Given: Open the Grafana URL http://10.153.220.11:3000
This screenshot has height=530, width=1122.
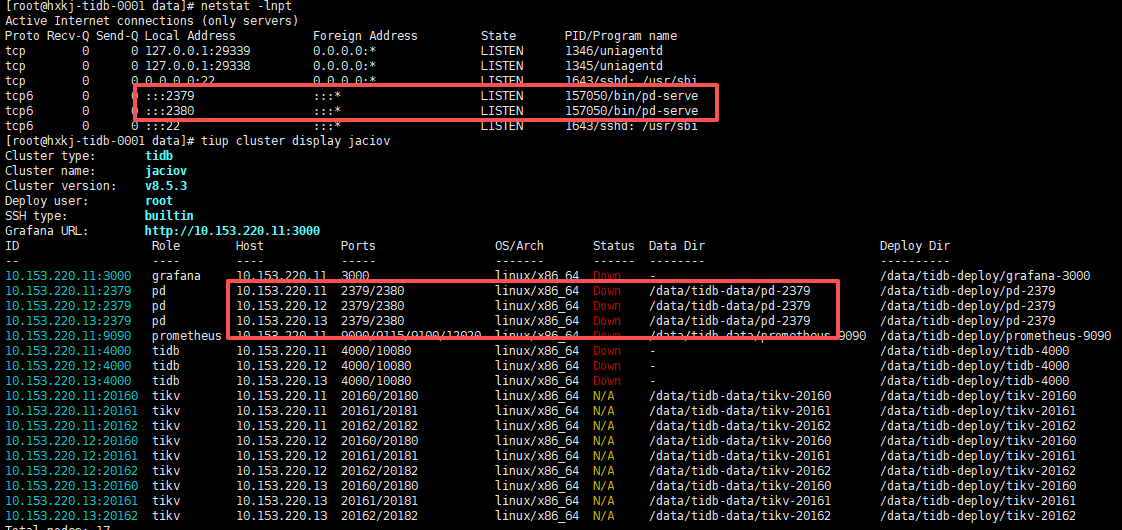Looking at the screenshot, I should (x=232, y=231).
